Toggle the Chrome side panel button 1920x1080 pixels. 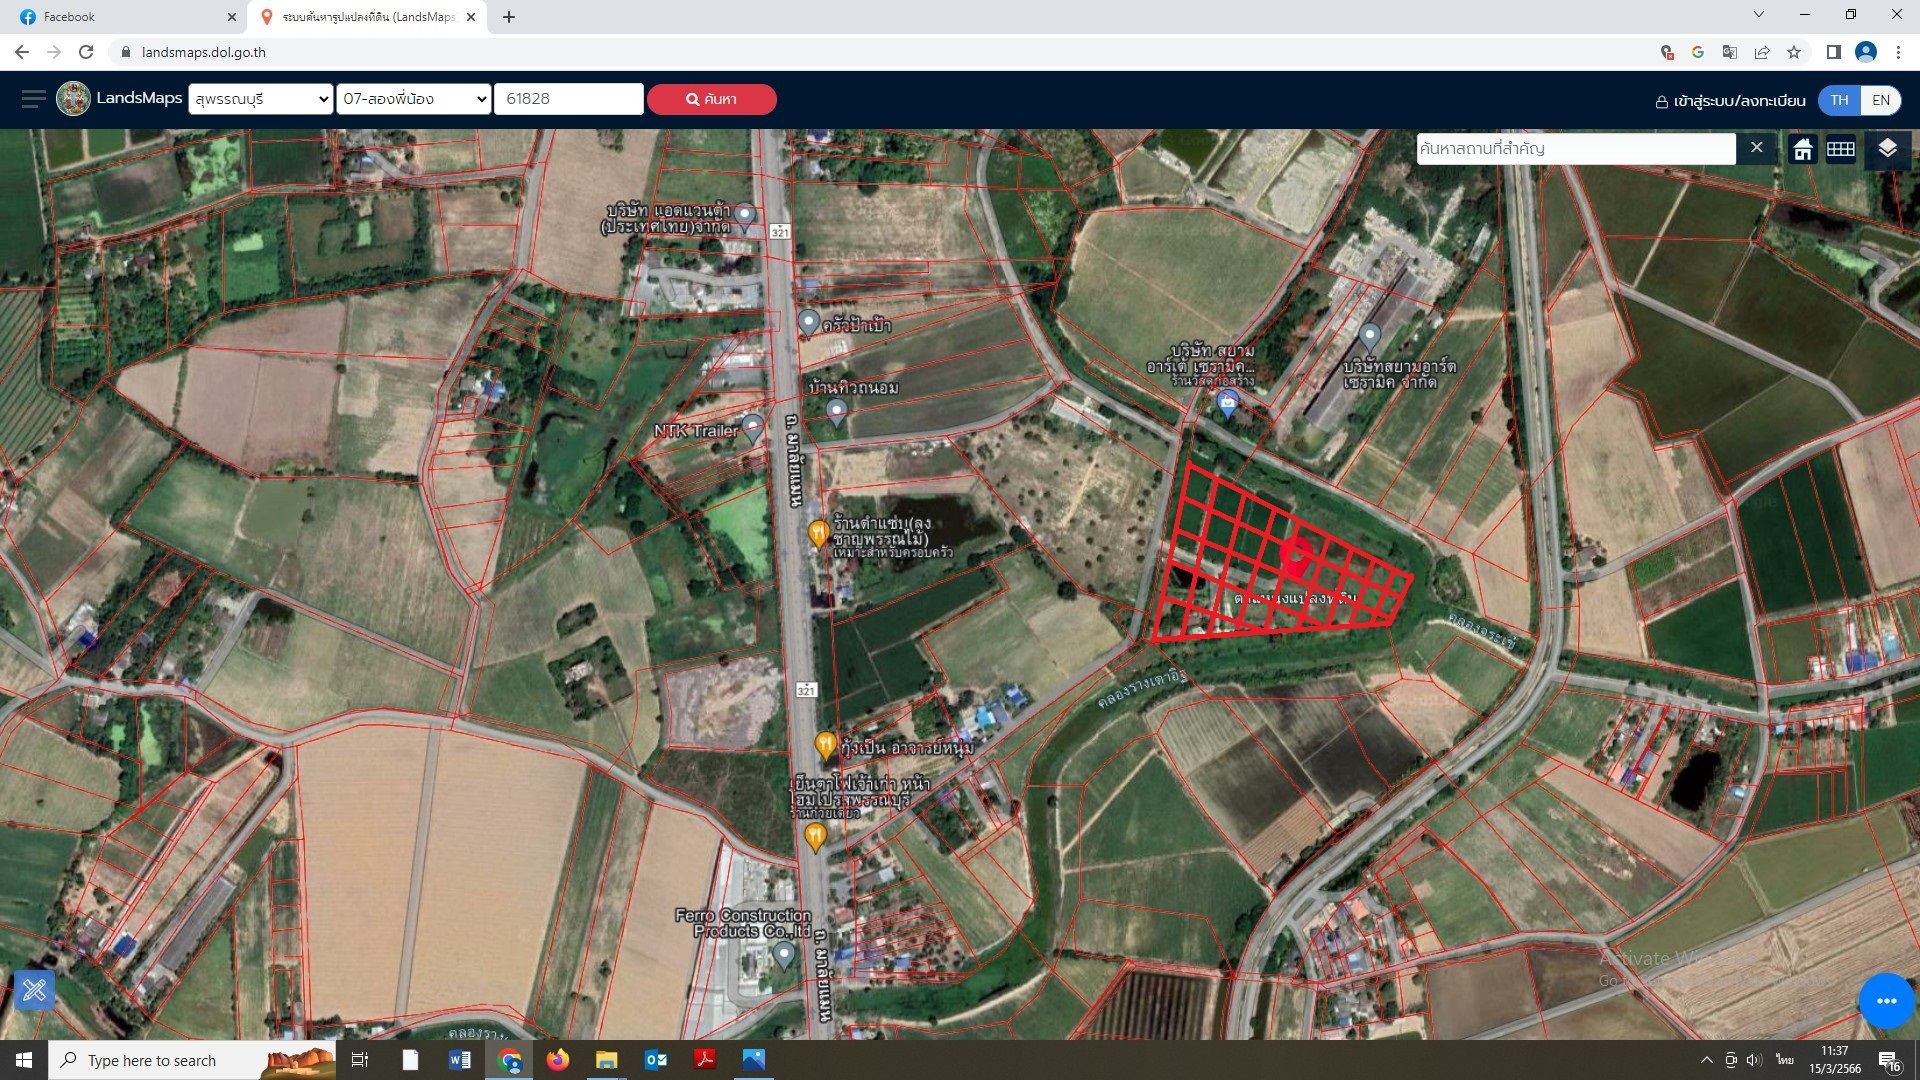tap(1833, 52)
